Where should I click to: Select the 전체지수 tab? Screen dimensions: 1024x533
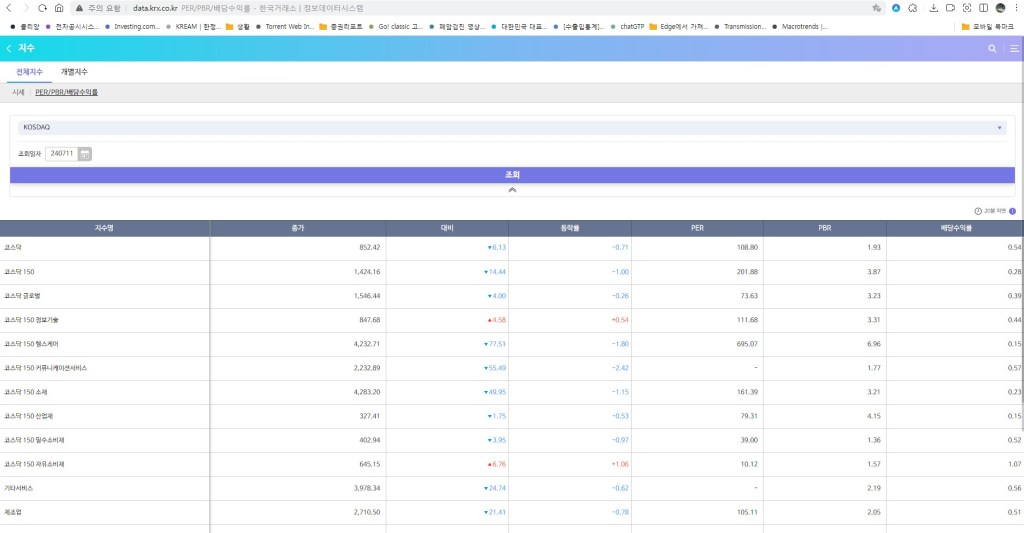pyautogui.click(x=30, y=72)
